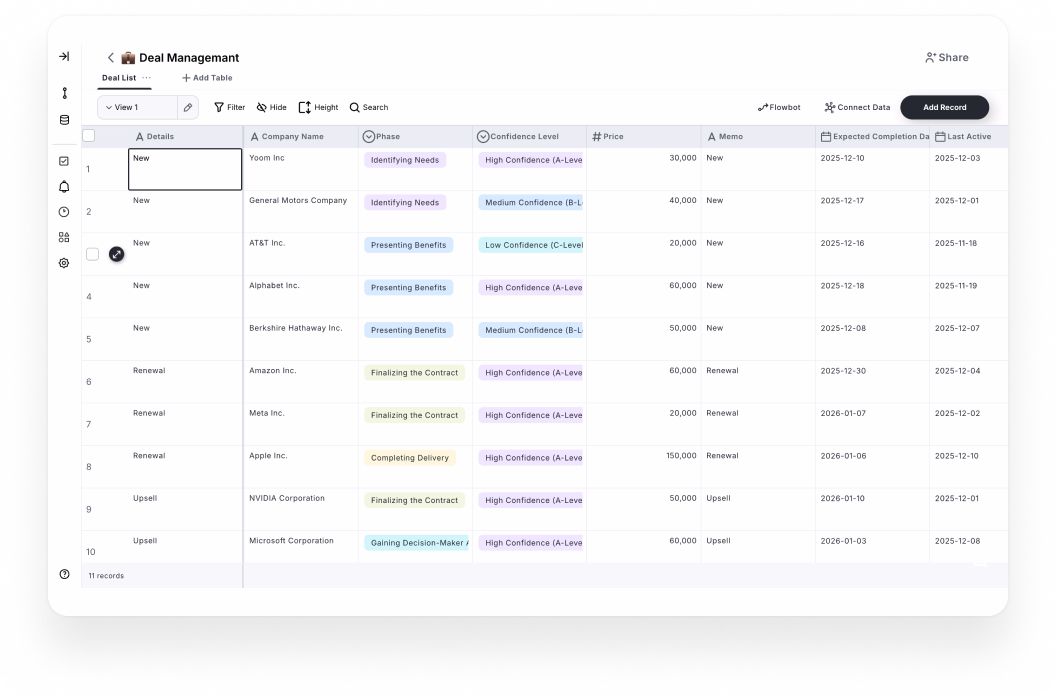Image resolution: width=1056 pixels, height=696 pixels.
Task: Toggle the select-all checkbox in header
Action: click(x=89, y=136)
